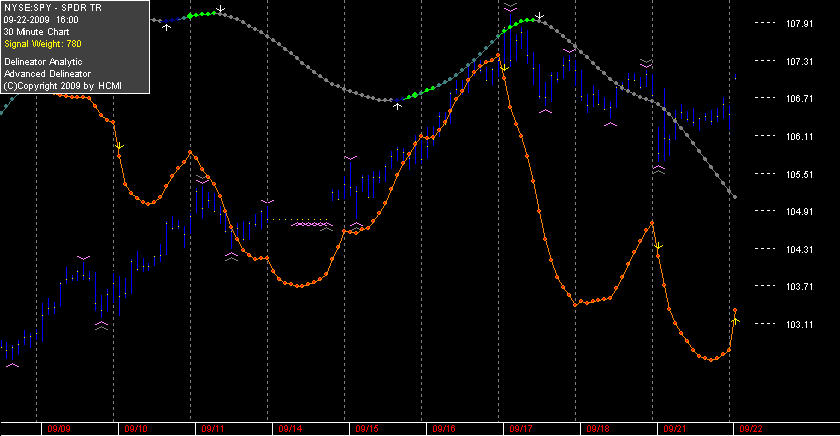The height and width of the screenshot is (436, 840).
Task: Click the 09/22 date label
Action: pyautogui.click(x=751, y=429)
